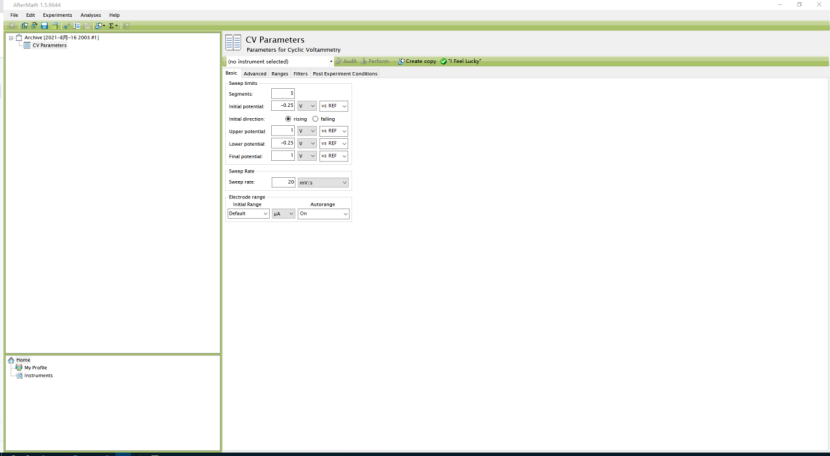Select the rising initial direction

(x=288, y=119)
